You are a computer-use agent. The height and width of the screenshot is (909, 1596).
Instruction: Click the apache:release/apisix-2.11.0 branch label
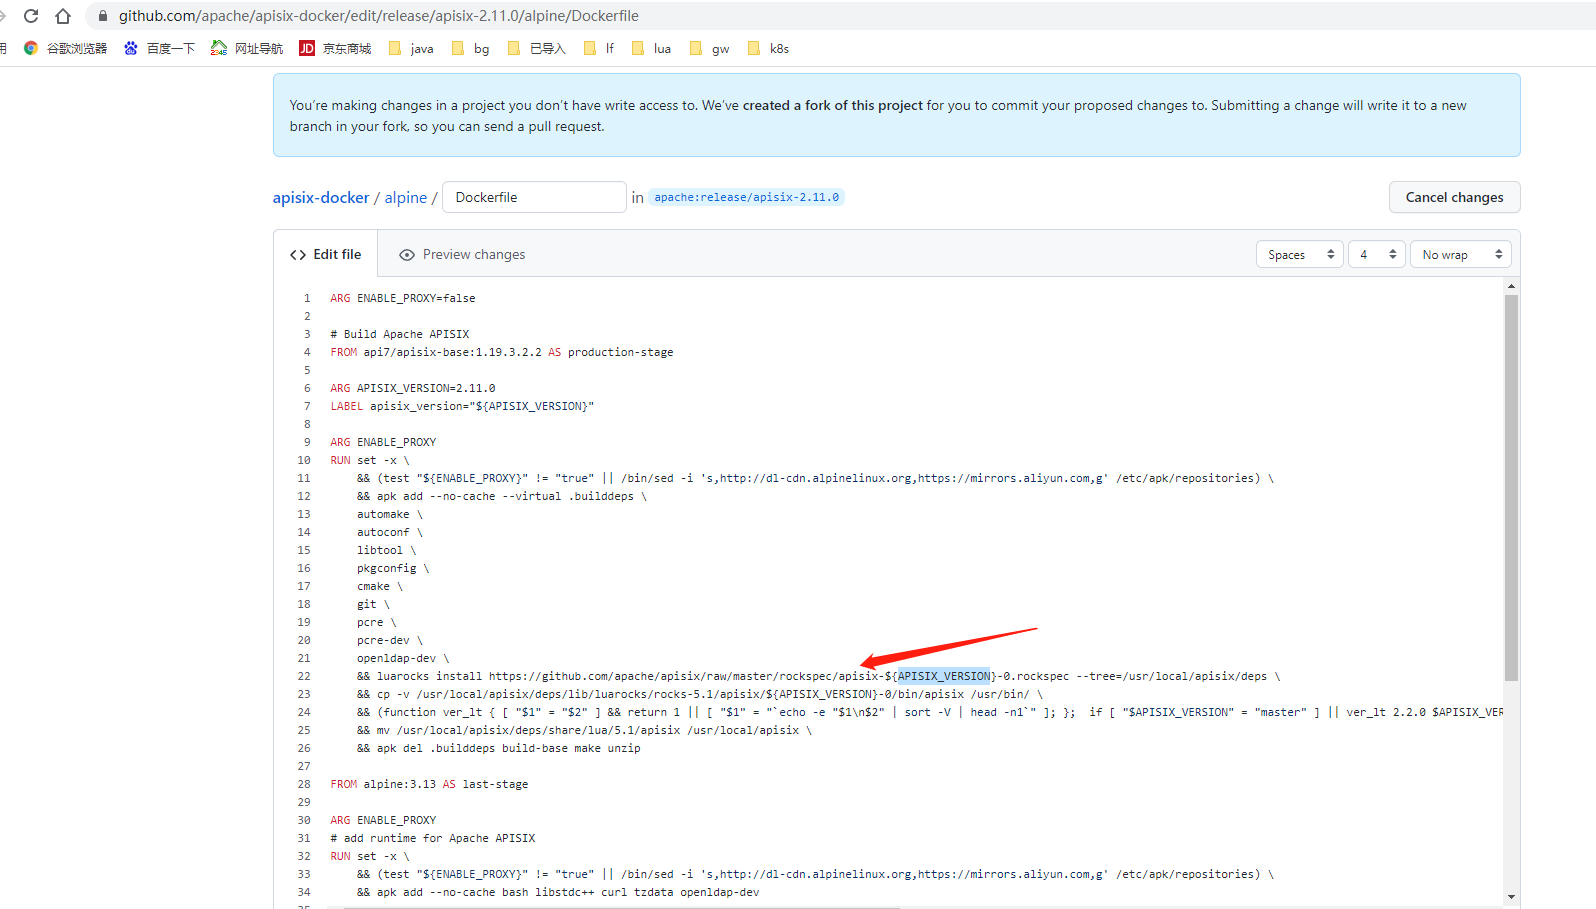click(746, 197)
